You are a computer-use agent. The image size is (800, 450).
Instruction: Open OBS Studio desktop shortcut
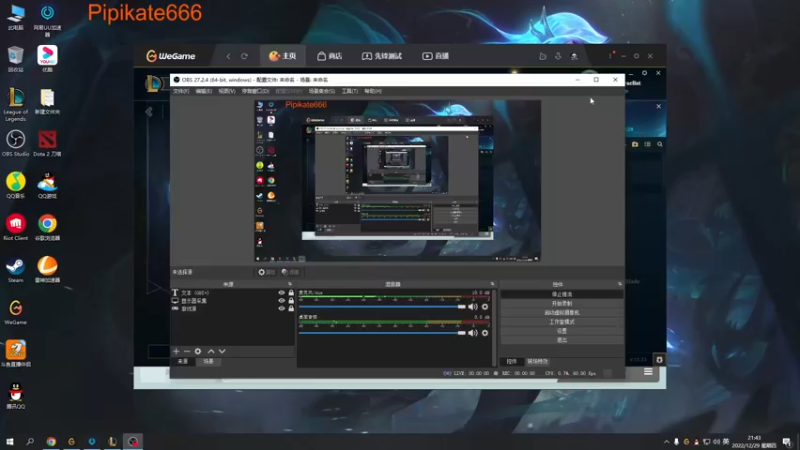[16, 143]
